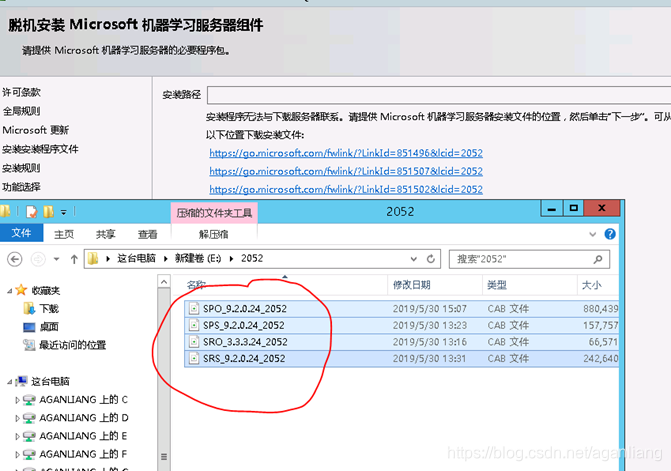
Task: Open 最近访问的位置 in navigation pane
Action: (65, 345)
